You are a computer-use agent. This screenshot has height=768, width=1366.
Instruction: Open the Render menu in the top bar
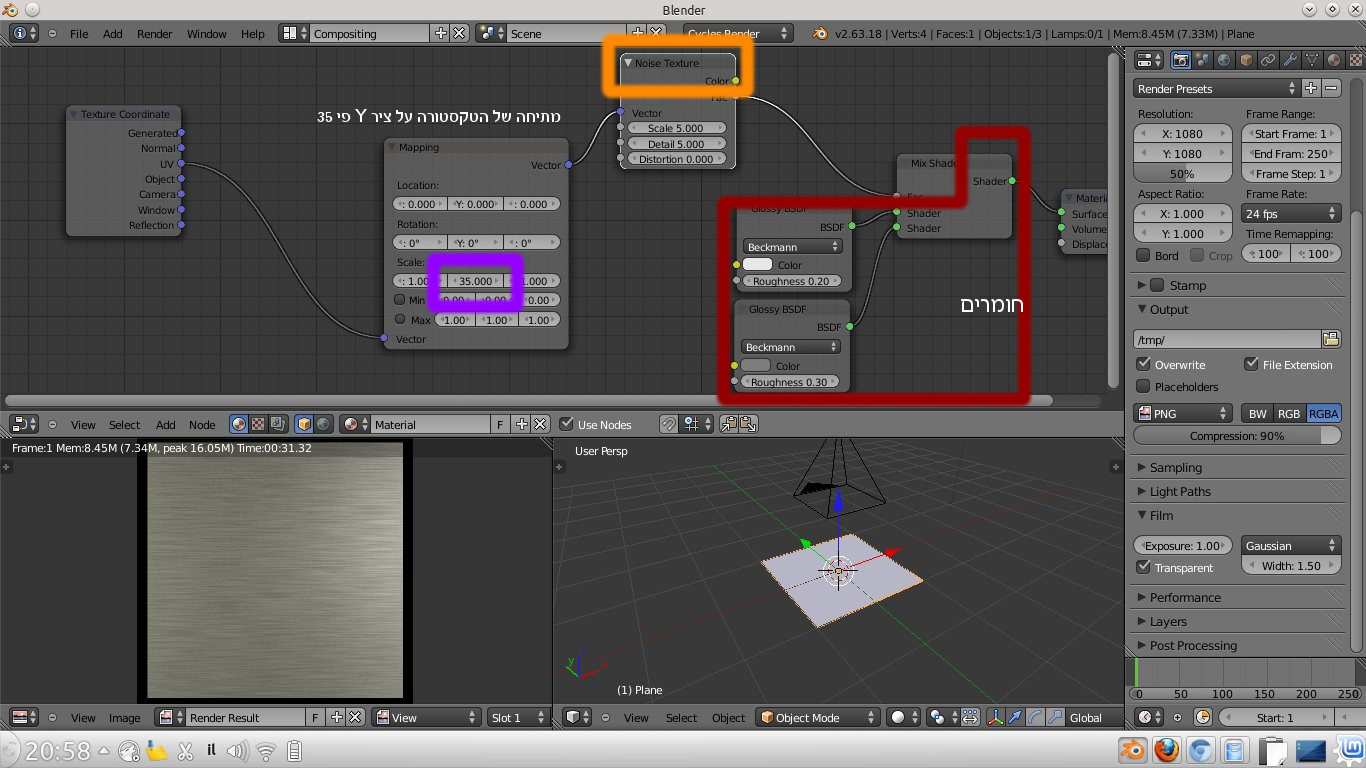click(x=154, y=33)
